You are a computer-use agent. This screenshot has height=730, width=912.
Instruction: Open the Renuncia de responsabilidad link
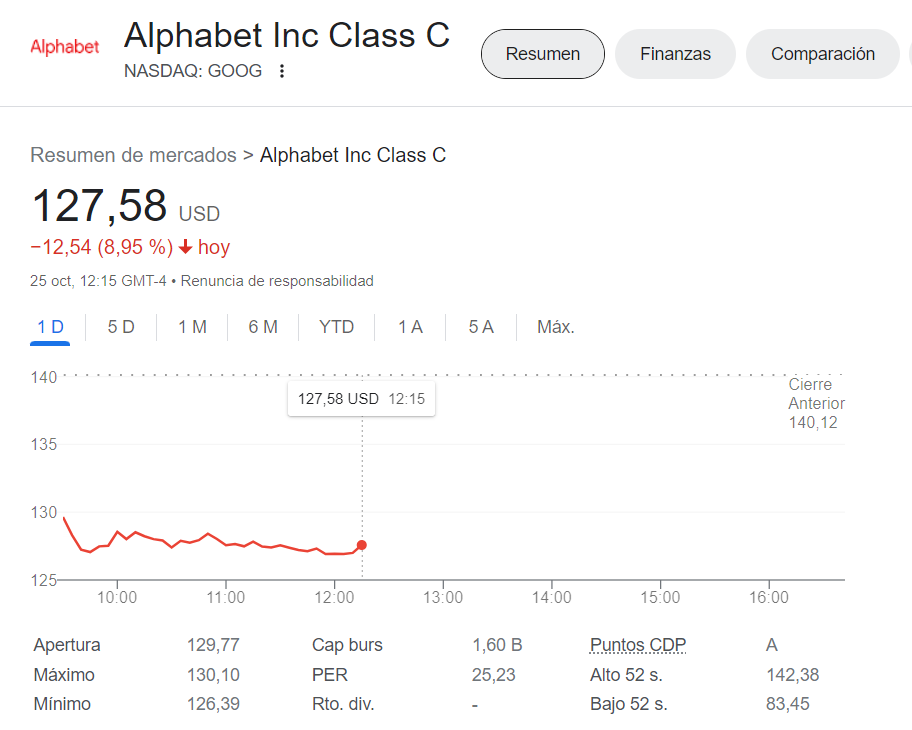pos(277,281)
